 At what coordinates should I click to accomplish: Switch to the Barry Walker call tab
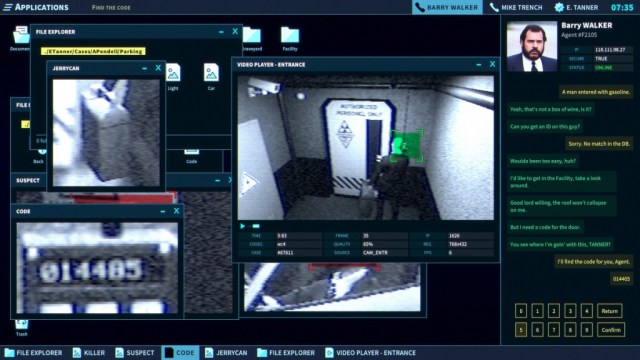tap(447, 7)
